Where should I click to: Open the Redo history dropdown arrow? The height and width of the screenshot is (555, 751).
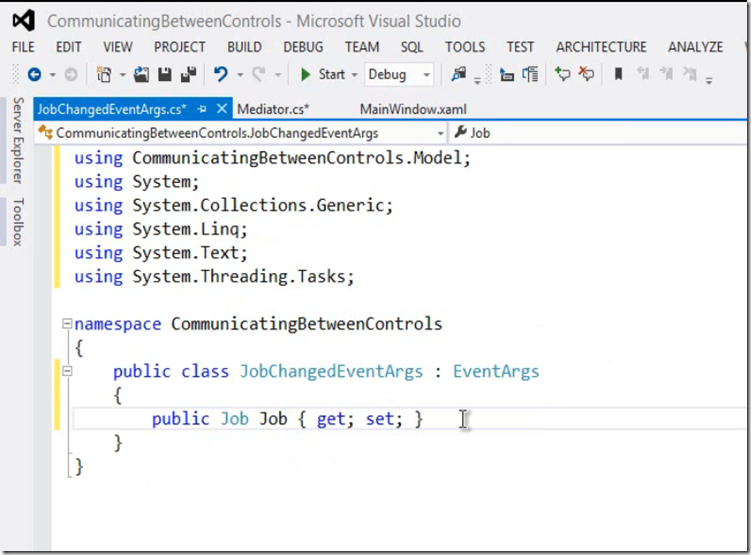tap(278, 75)
